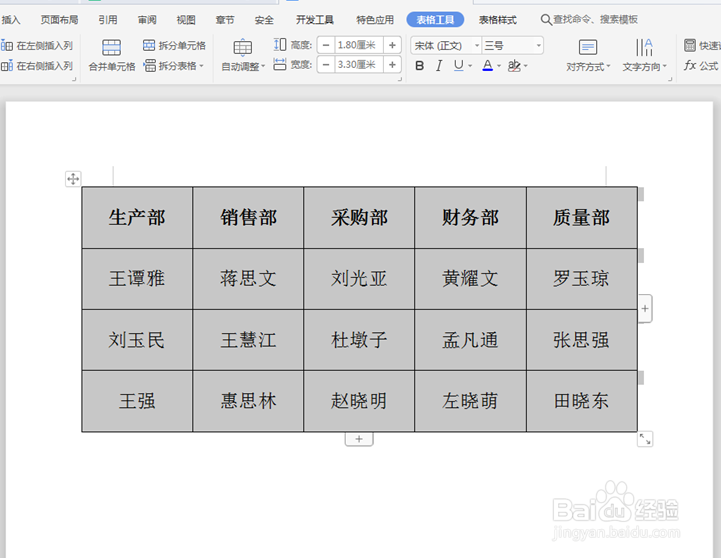The height and width of the screenshot is (558, 721).
Task: Click add column plus button beside table
Action: pos(645,308)
